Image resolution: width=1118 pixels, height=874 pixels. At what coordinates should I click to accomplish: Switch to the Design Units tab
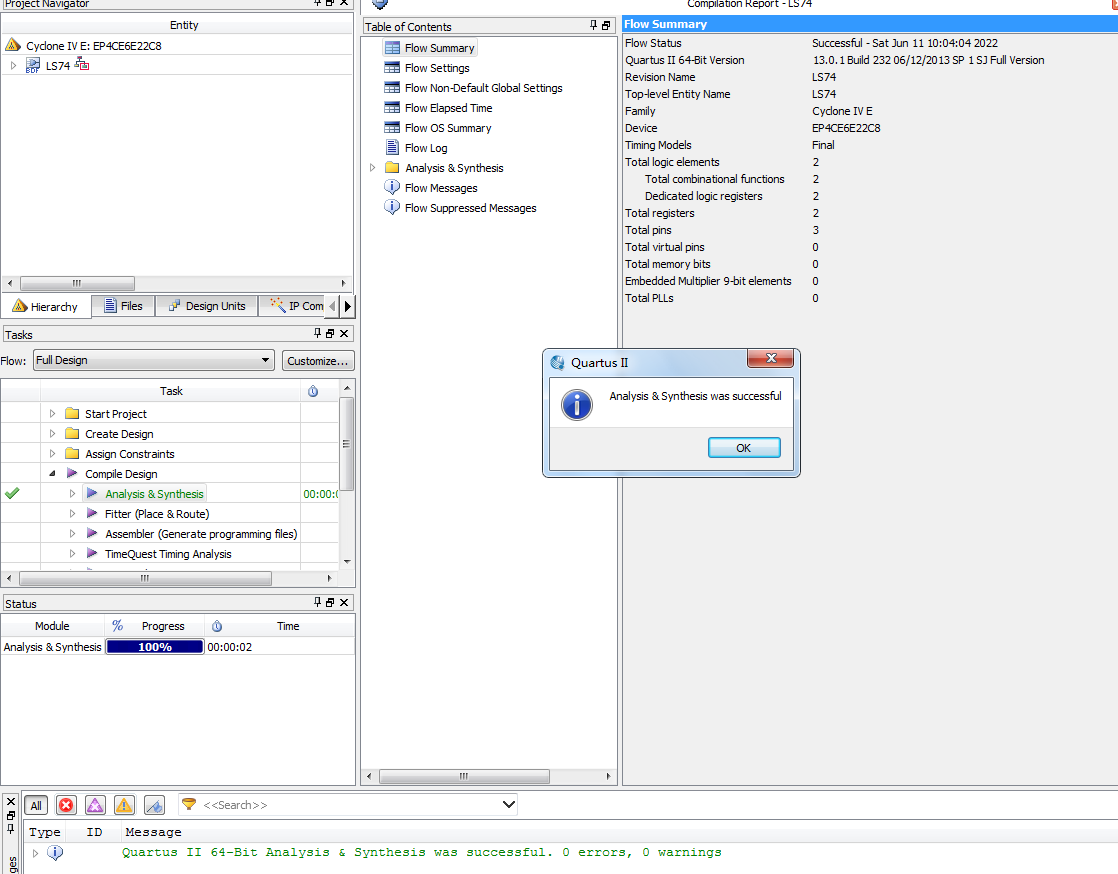pyautogui.click(x=206, y=306)
